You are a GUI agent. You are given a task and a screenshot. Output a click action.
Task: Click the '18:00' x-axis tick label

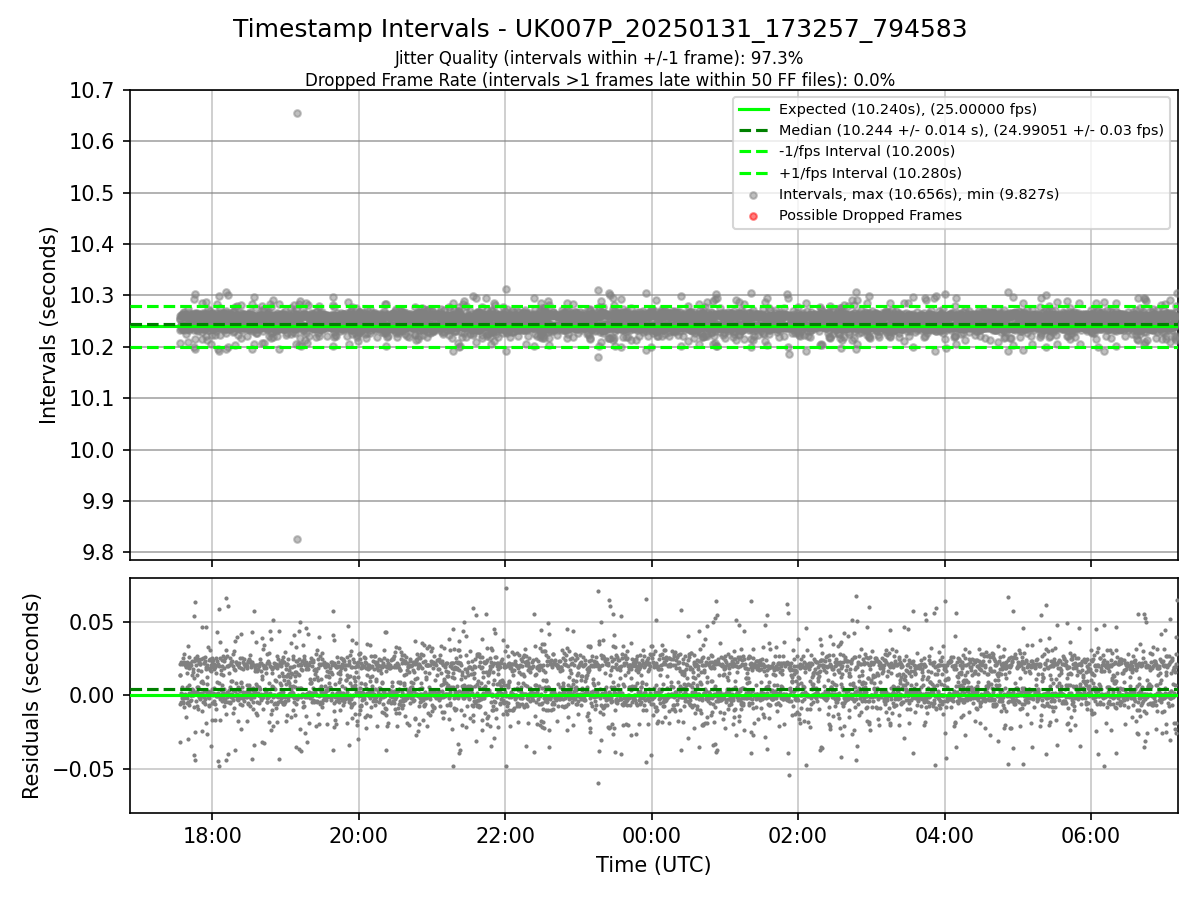(x=212, y=835)
